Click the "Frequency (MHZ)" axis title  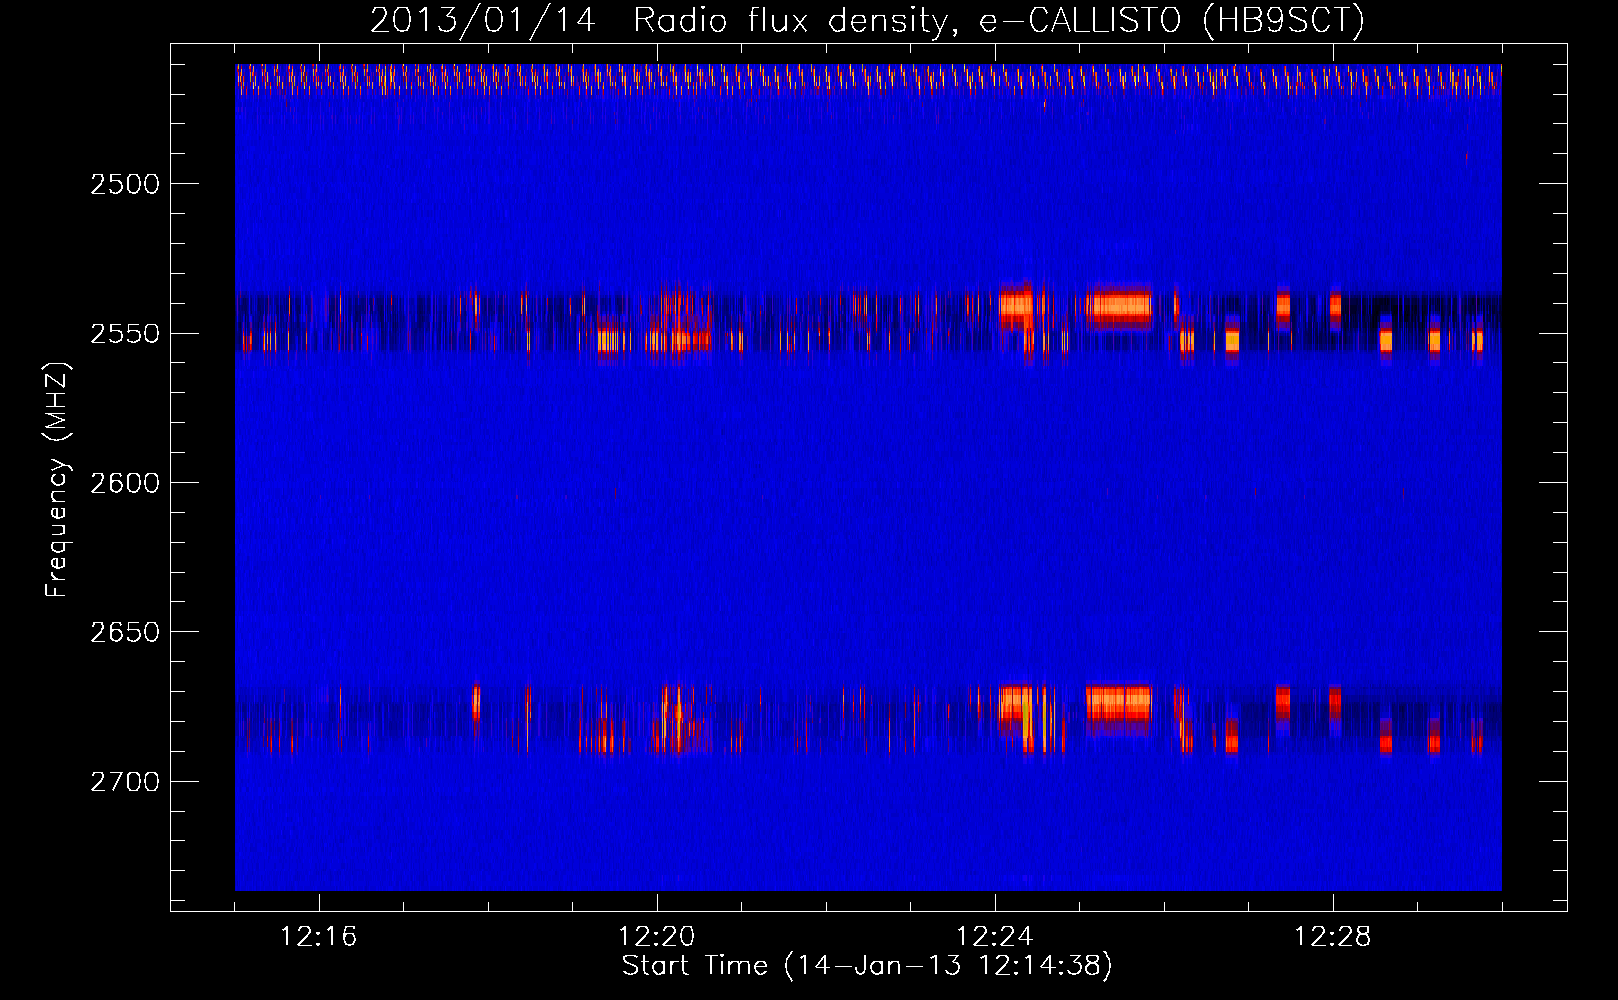57,480
